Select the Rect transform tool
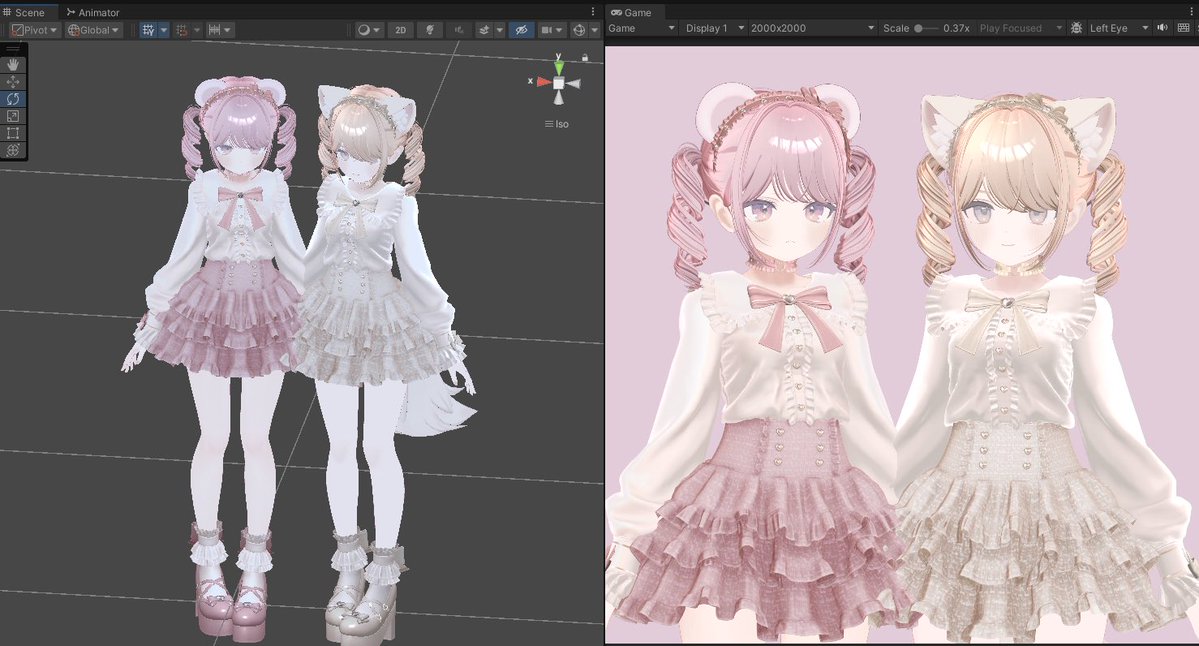1199x646 pixels. pos(13,133)
